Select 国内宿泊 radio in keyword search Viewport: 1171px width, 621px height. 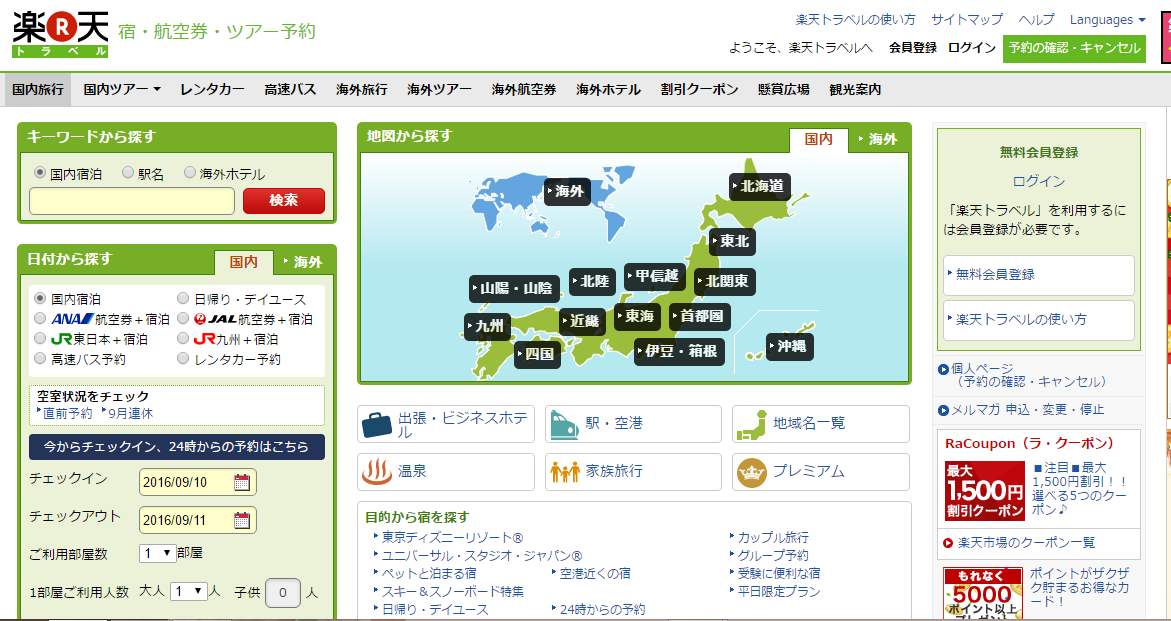[40, 173]
